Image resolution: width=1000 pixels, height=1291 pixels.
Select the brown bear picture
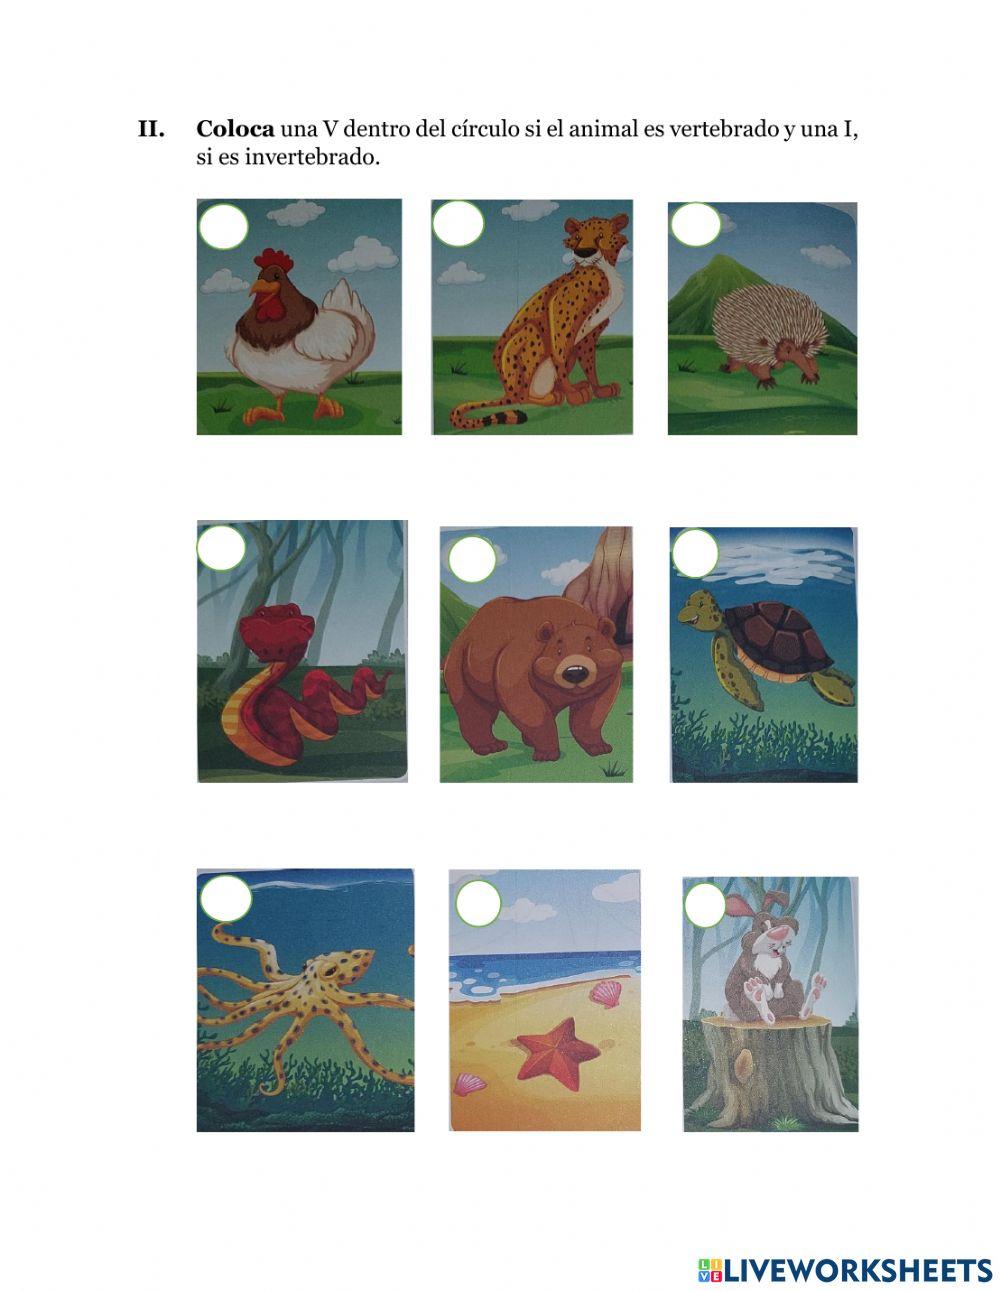click(536, 654)
